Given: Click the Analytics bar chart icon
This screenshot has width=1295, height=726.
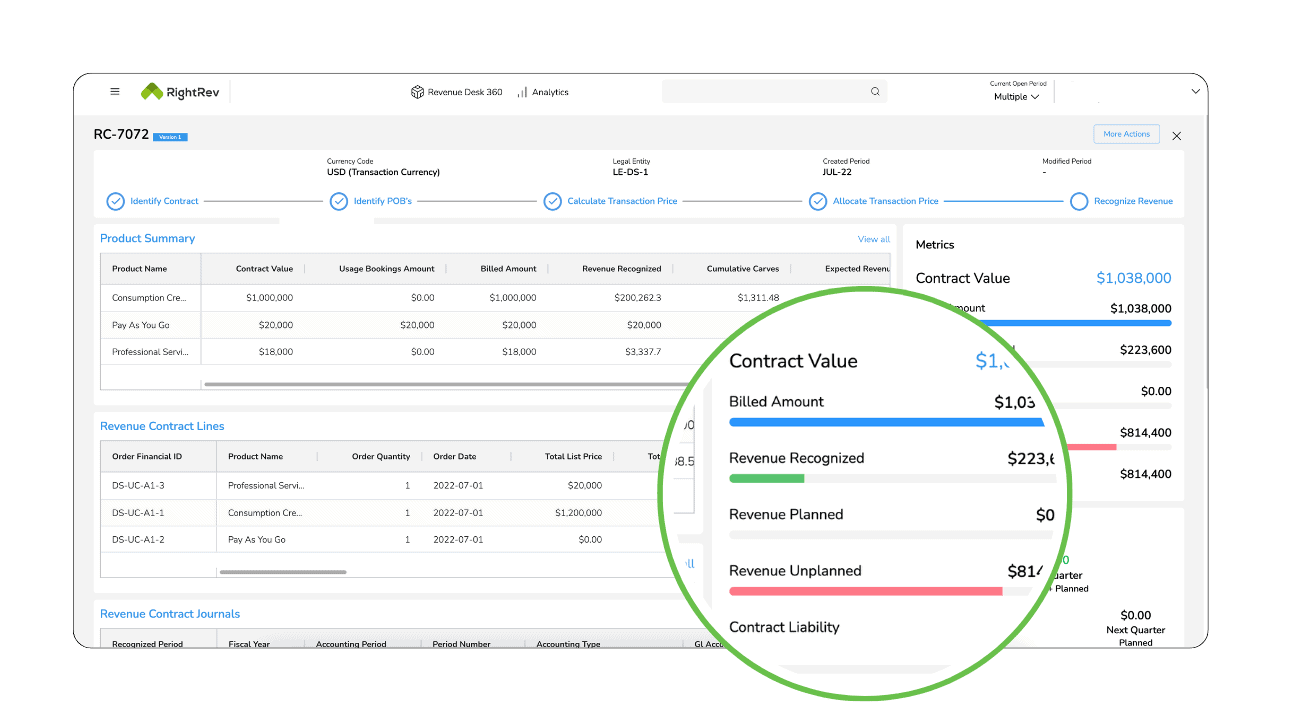Looking at the screenshot, I should [522, 92].
